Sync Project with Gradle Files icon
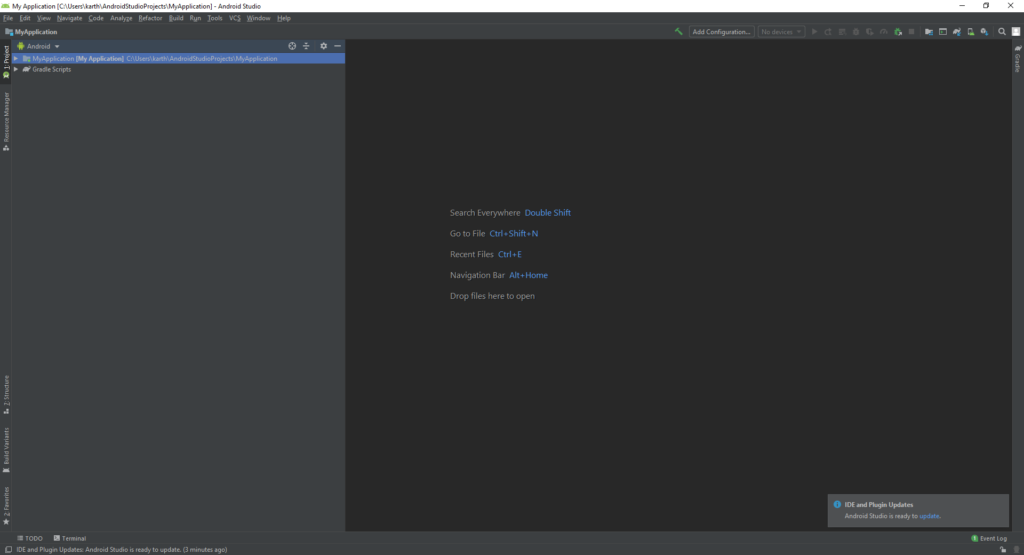The width and height of the screenshot is (1024, 555). pyautogui.click(x=957, y=31)
